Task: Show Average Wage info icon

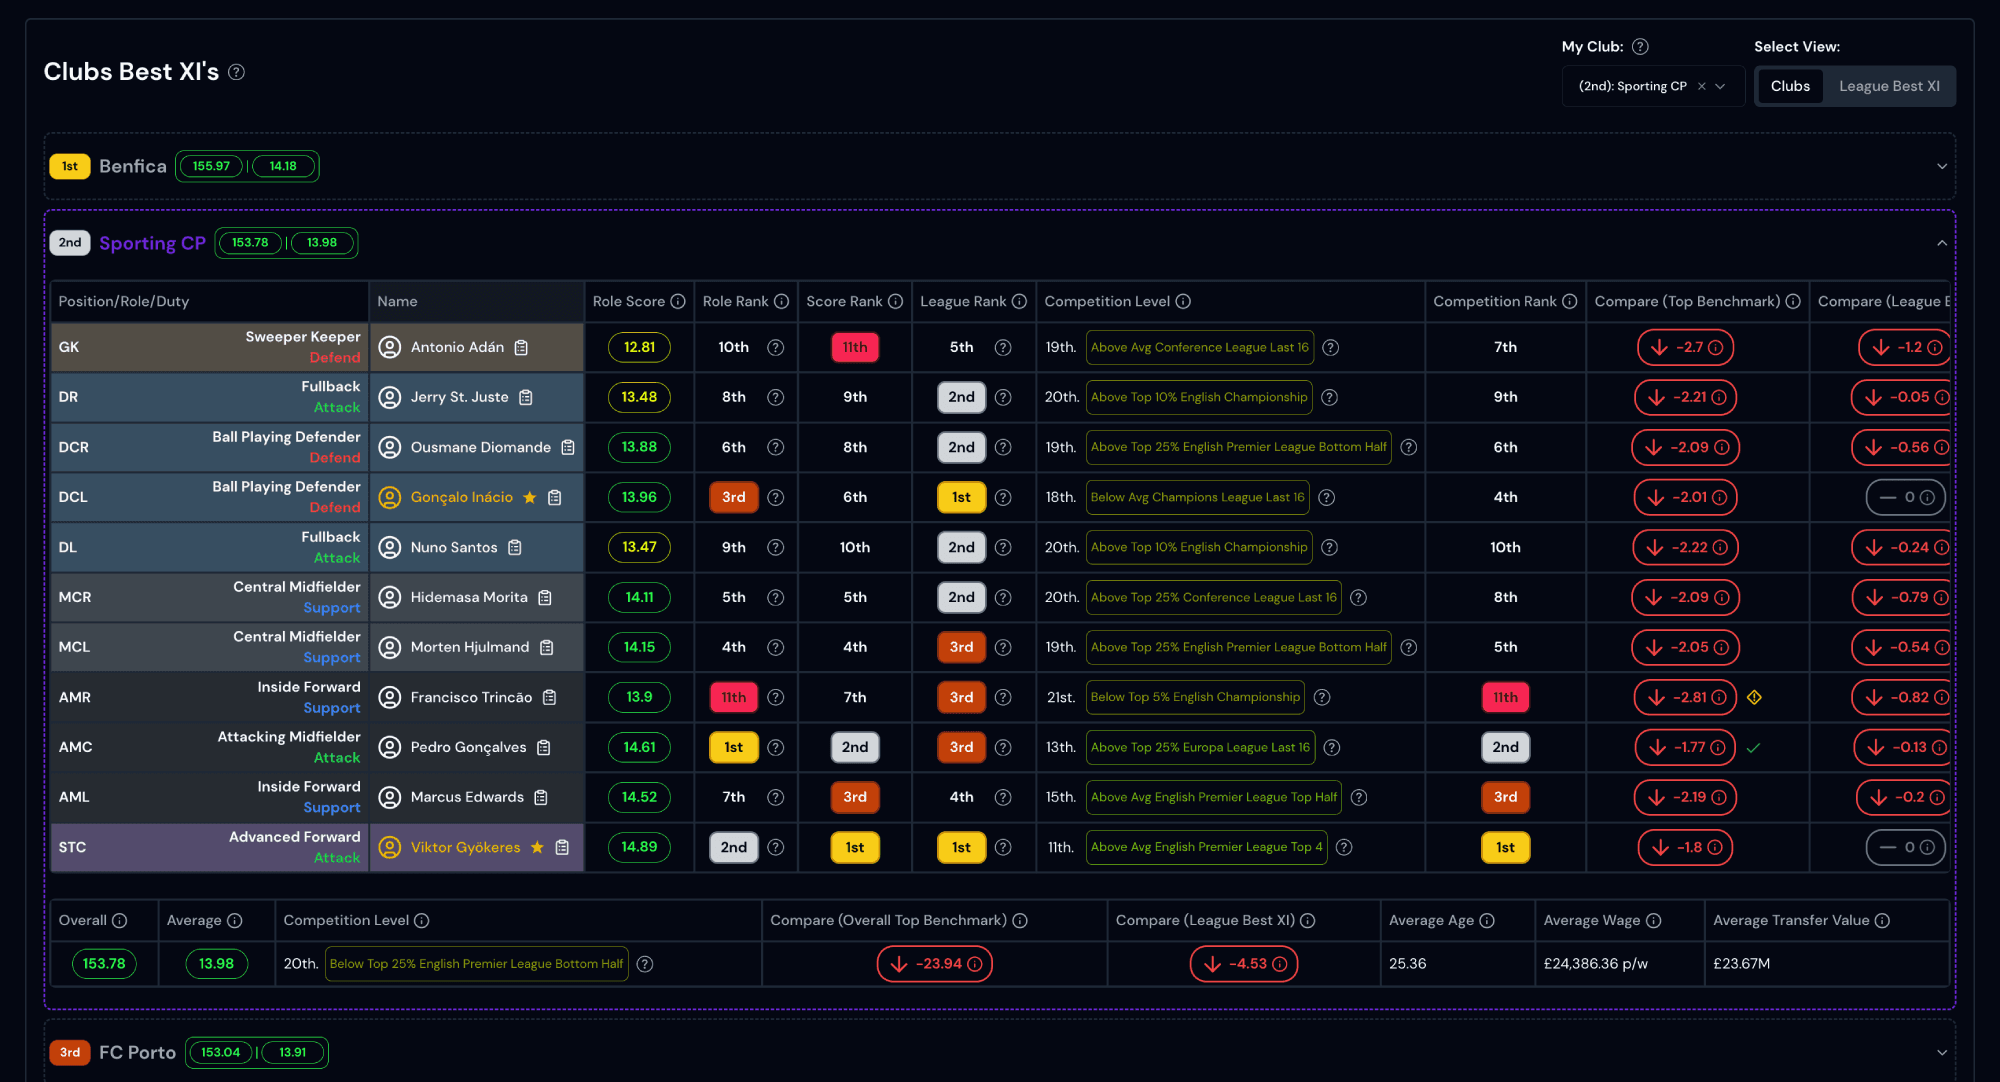Action: click(x=1654, y=920)
